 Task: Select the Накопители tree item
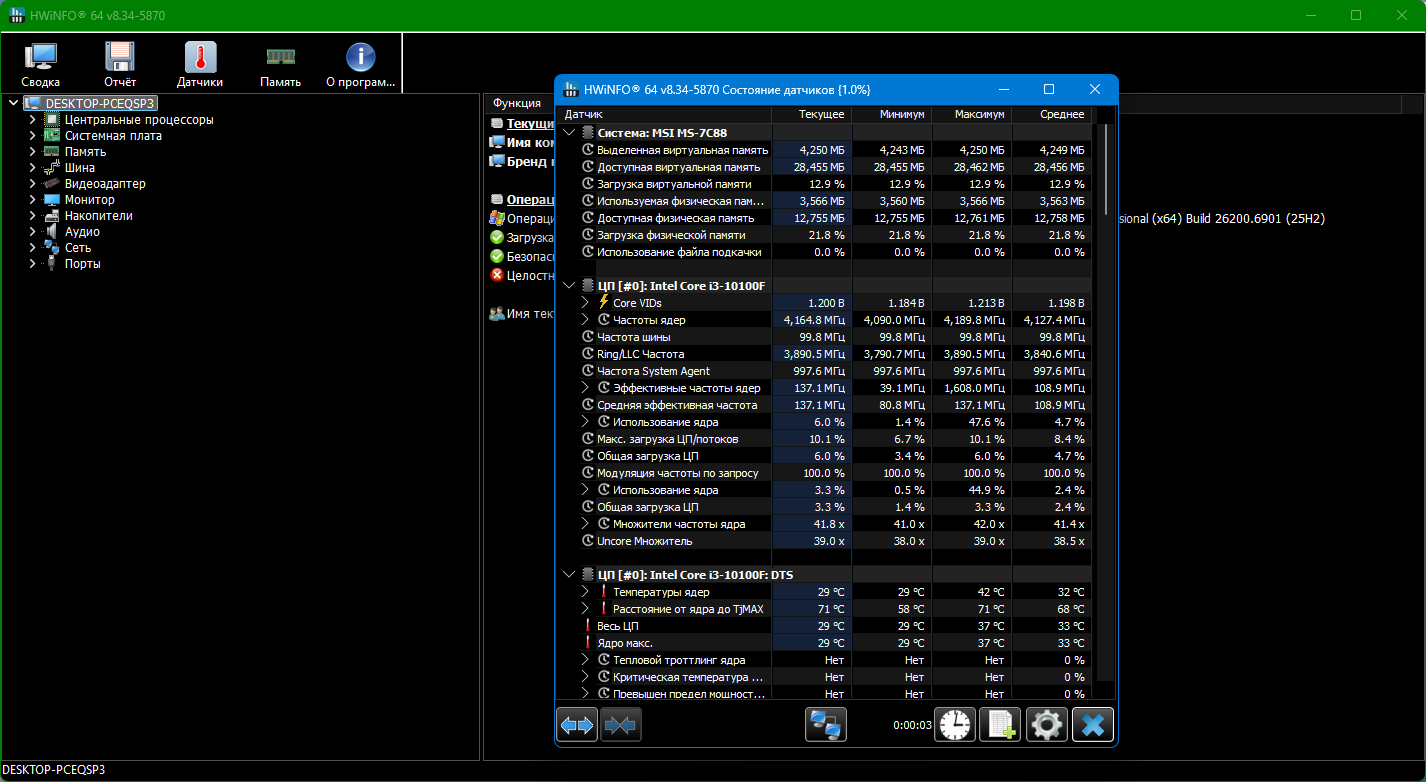98,216
